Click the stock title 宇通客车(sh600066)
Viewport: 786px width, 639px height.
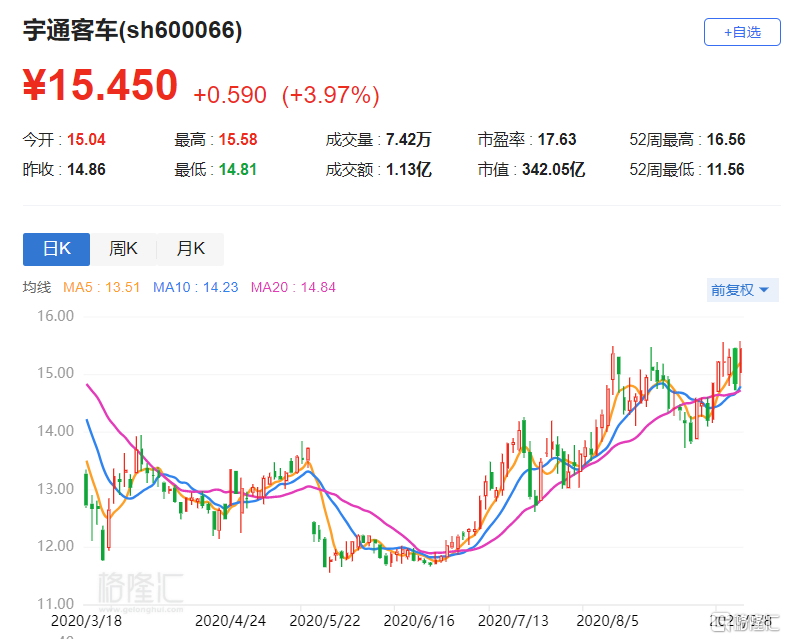click(132, 31)
